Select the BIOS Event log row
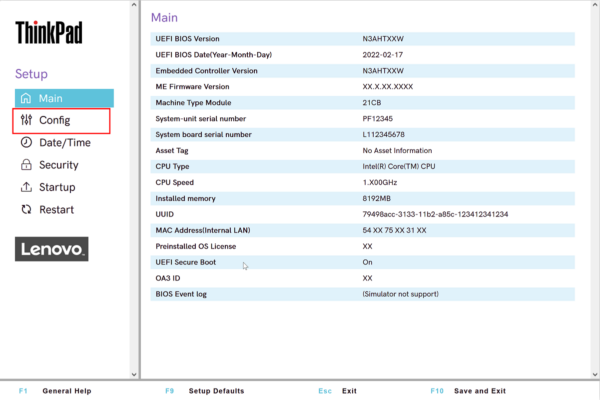The height and width of the screenshot is (400, 600). (x=361, y=295)
